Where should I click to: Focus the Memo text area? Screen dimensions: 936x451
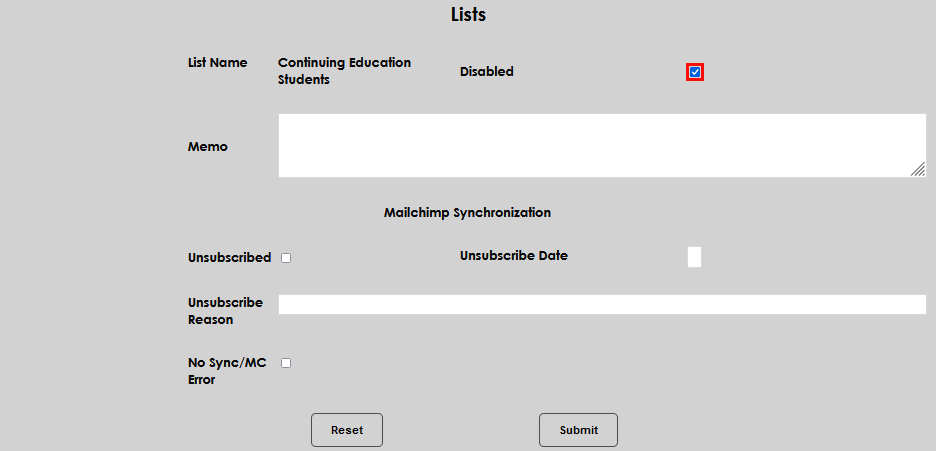pos(600,146)
